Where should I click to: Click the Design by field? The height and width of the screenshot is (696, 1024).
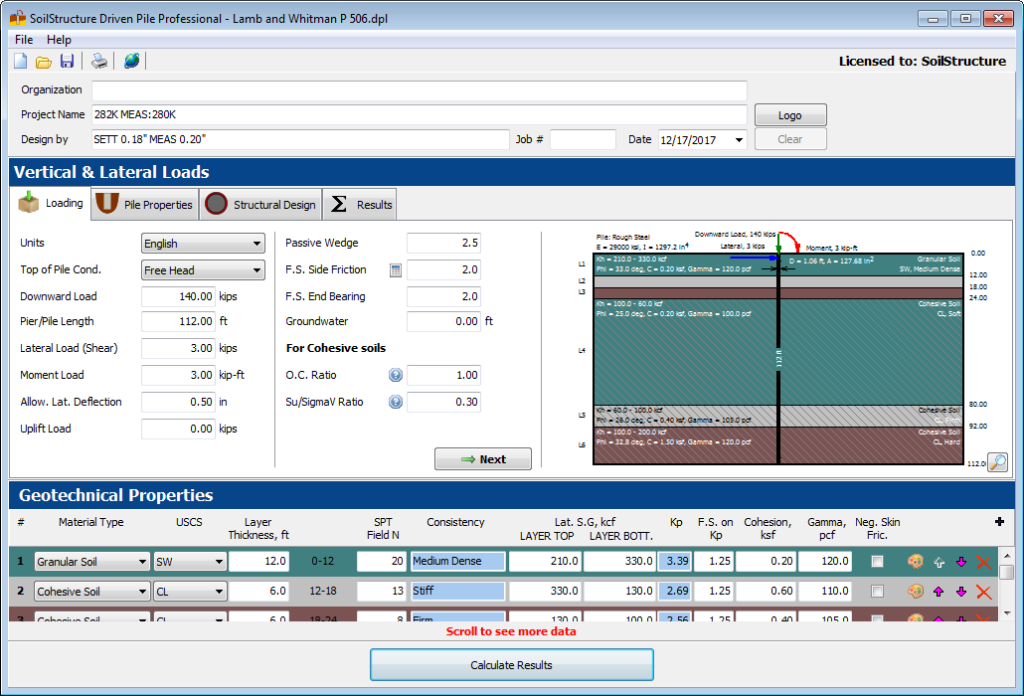(300, 139)
